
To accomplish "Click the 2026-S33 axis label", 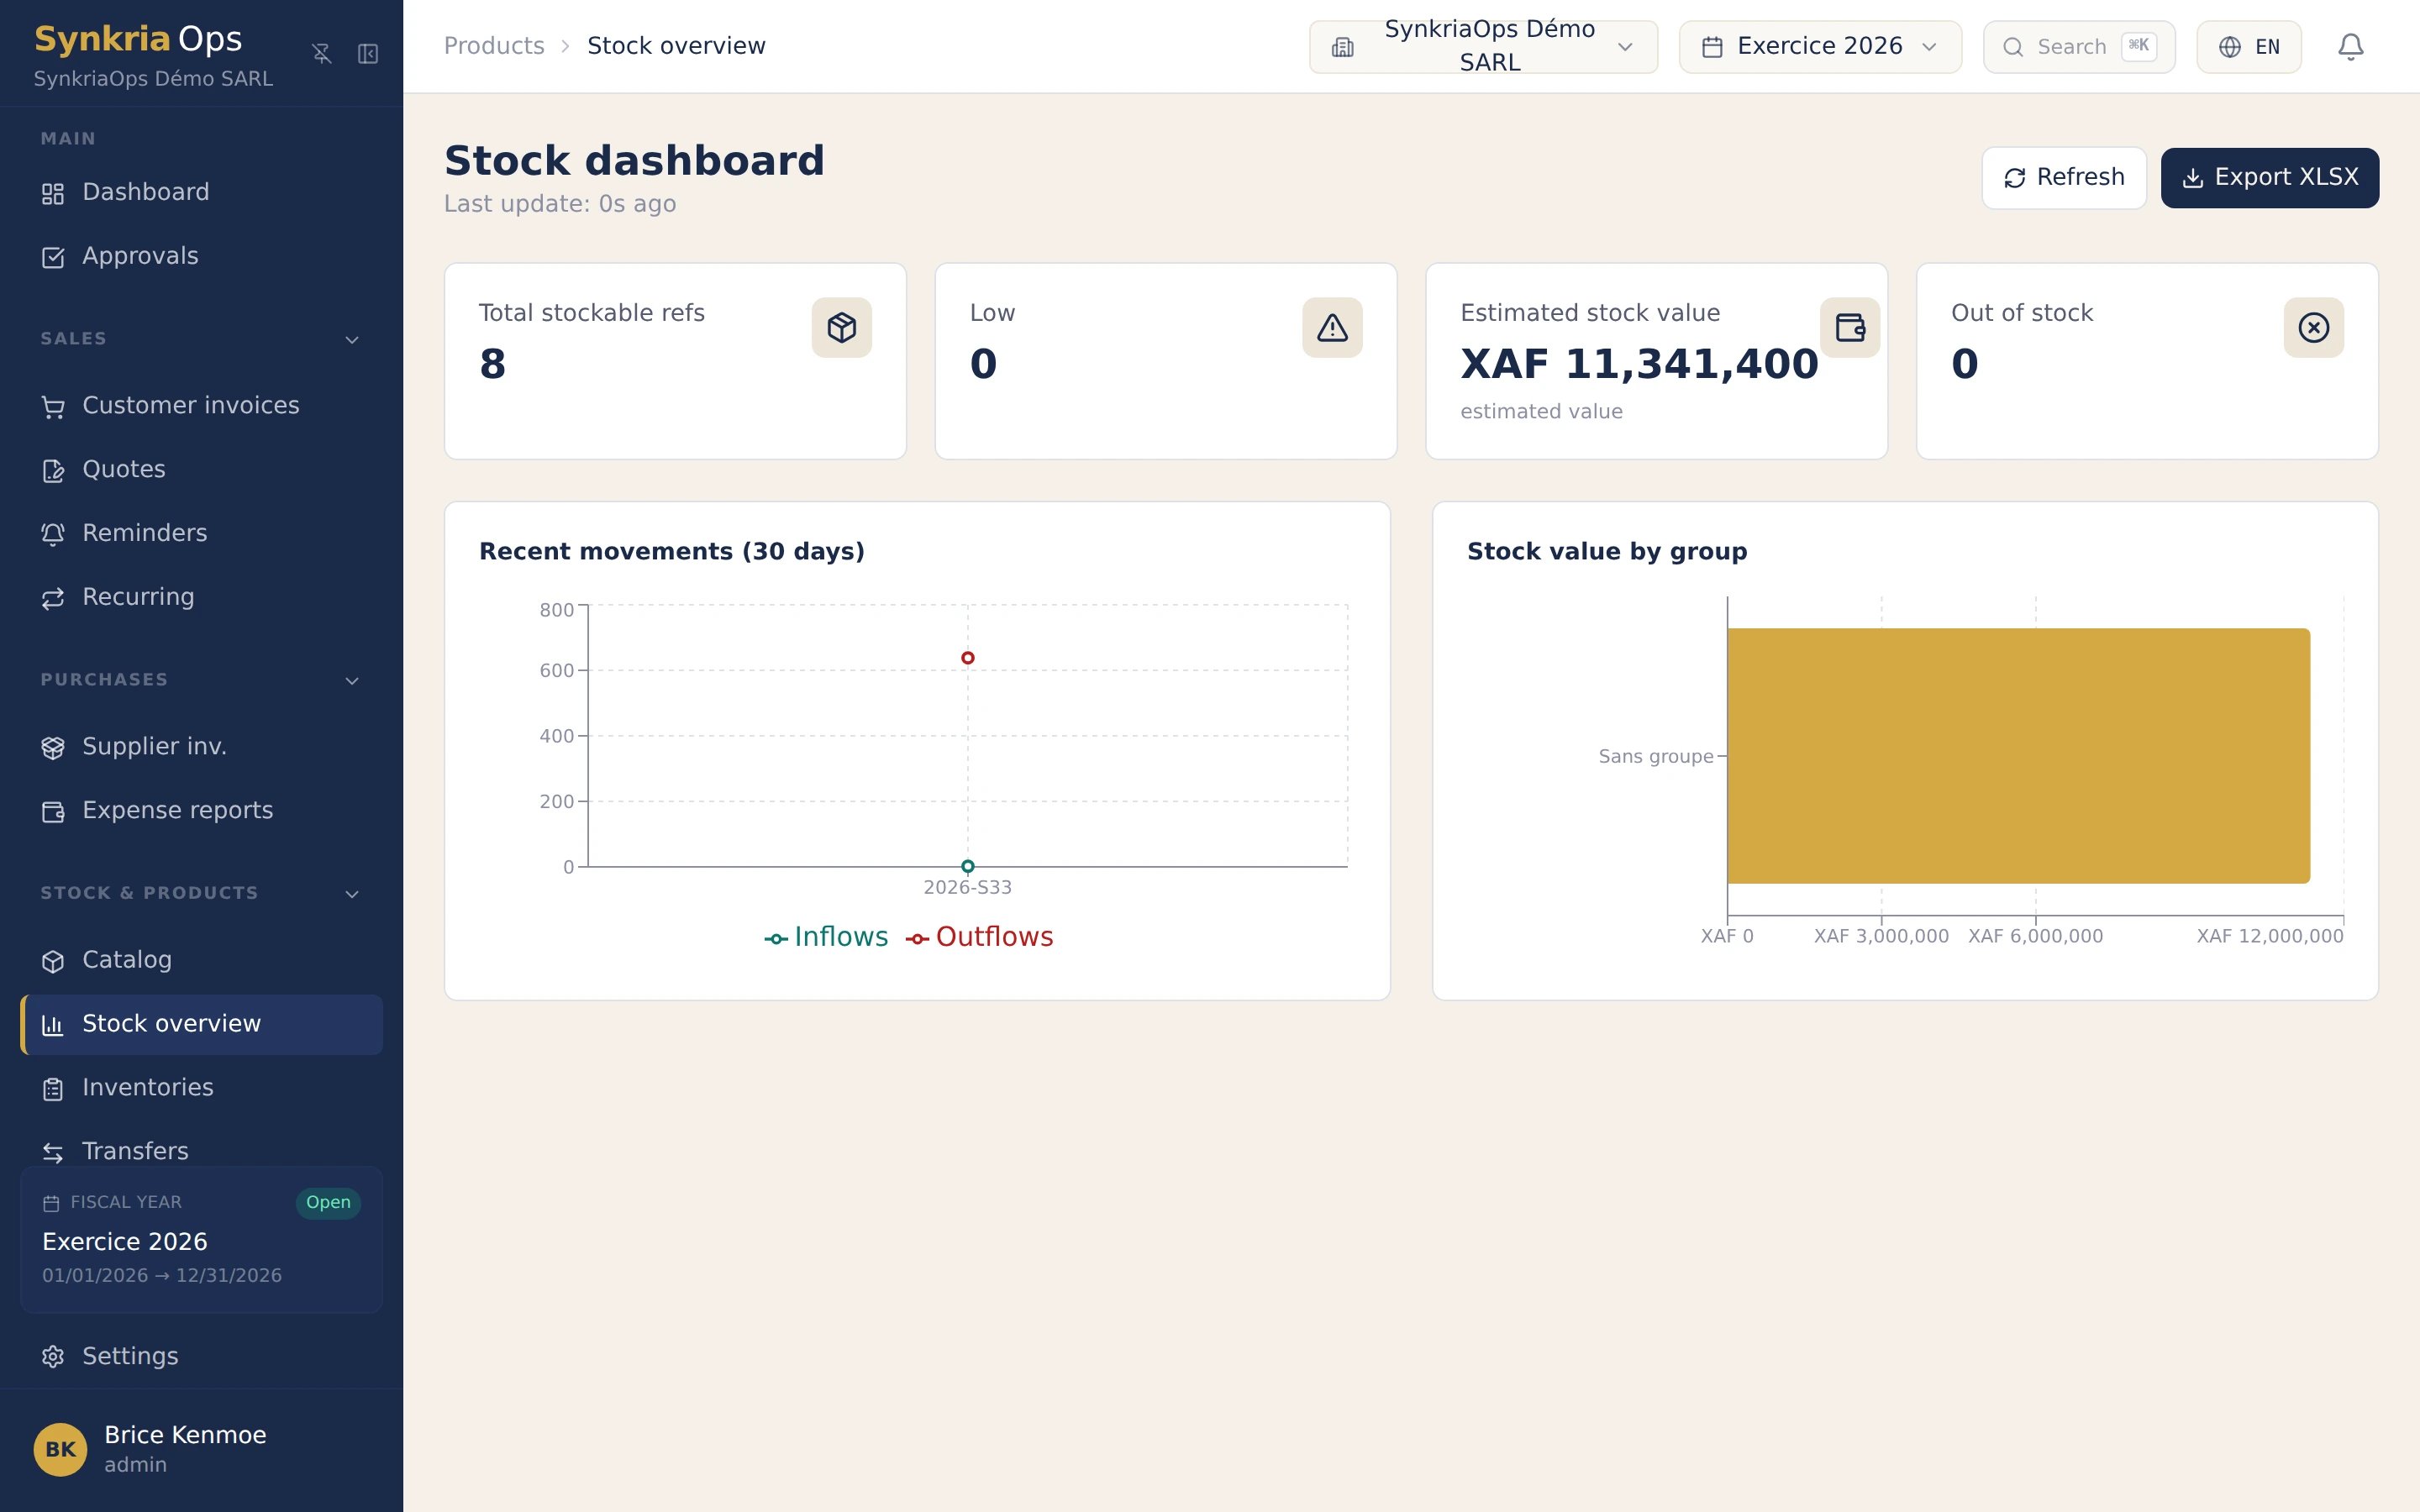I will [967, 888].
